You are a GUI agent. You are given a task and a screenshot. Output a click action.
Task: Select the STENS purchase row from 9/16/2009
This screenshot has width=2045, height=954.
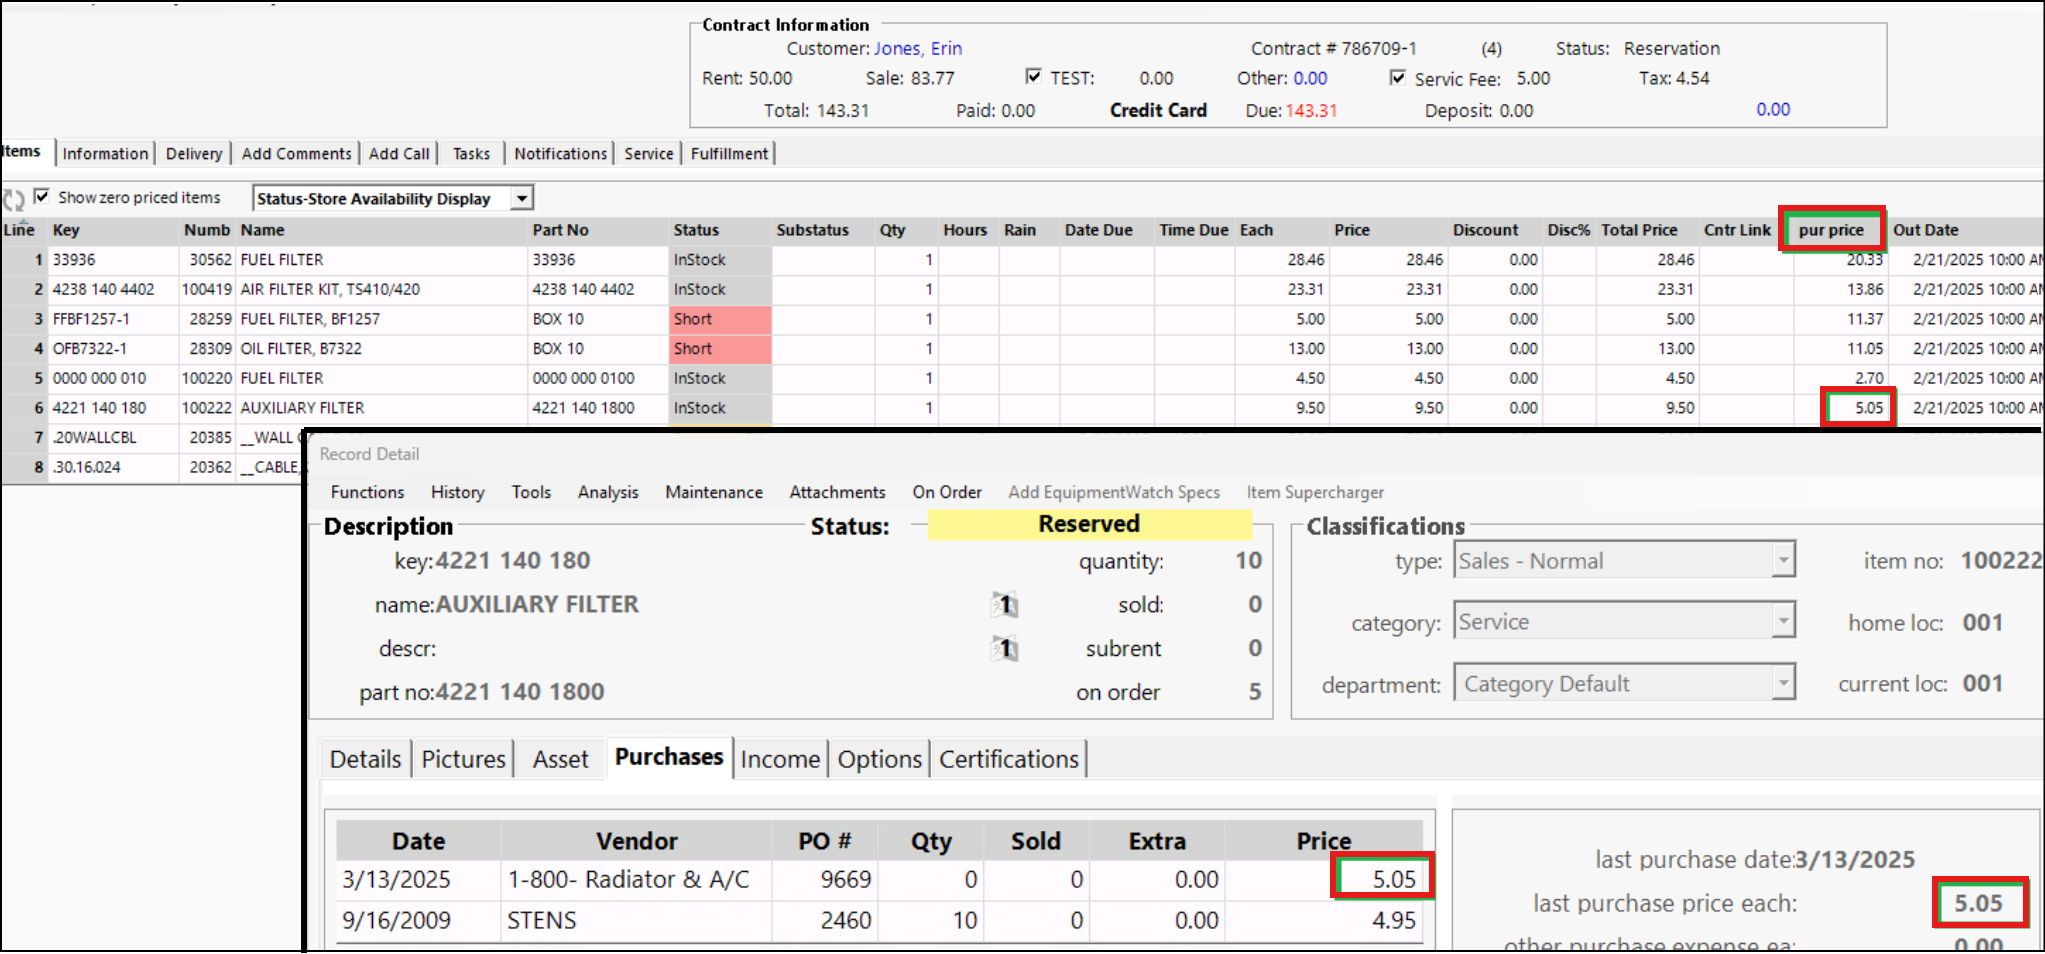coord(541,921)
